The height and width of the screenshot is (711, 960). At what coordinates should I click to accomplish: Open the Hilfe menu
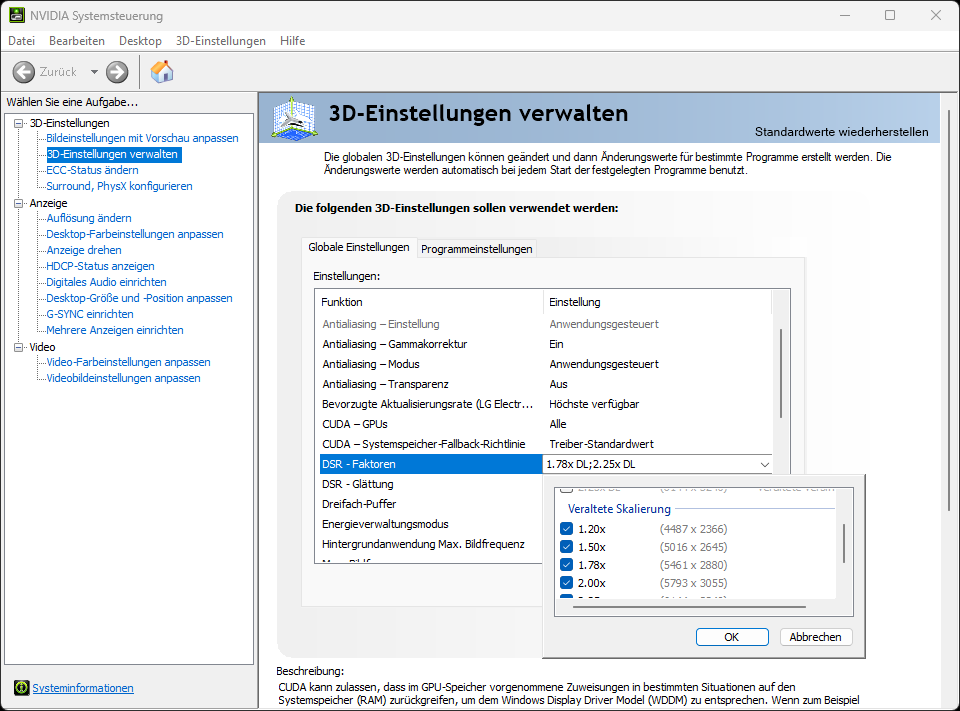pyautogui.click(x=292, y=40)
